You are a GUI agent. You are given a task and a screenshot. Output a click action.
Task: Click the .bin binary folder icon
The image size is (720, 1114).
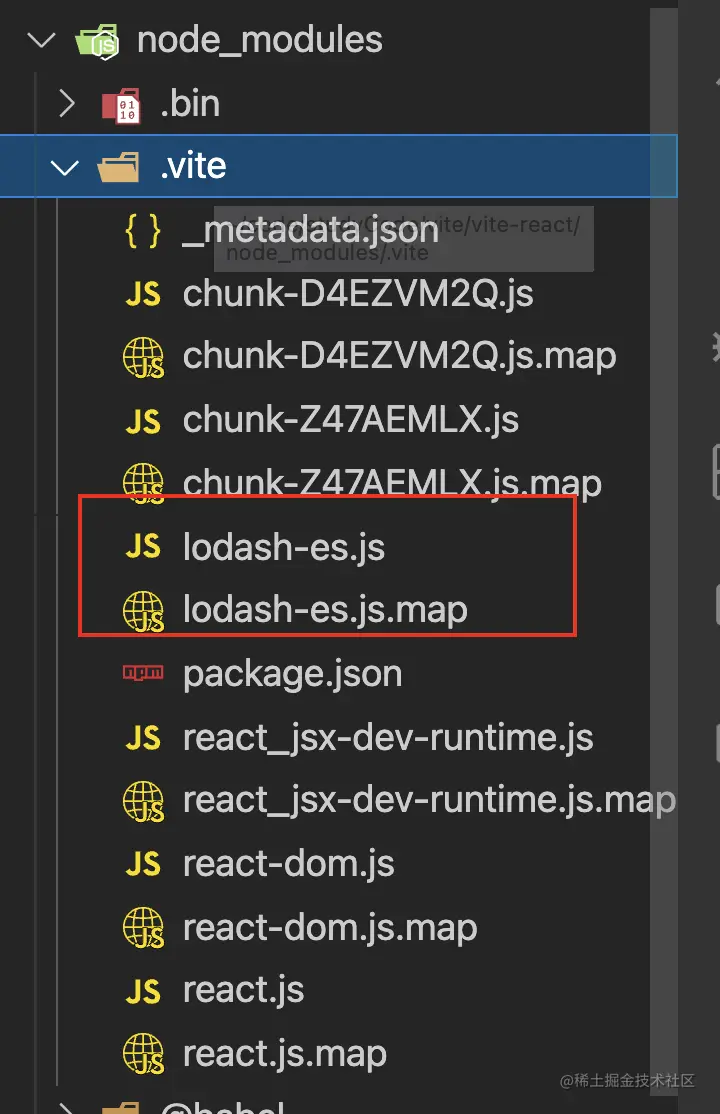[x=122, y=106]
